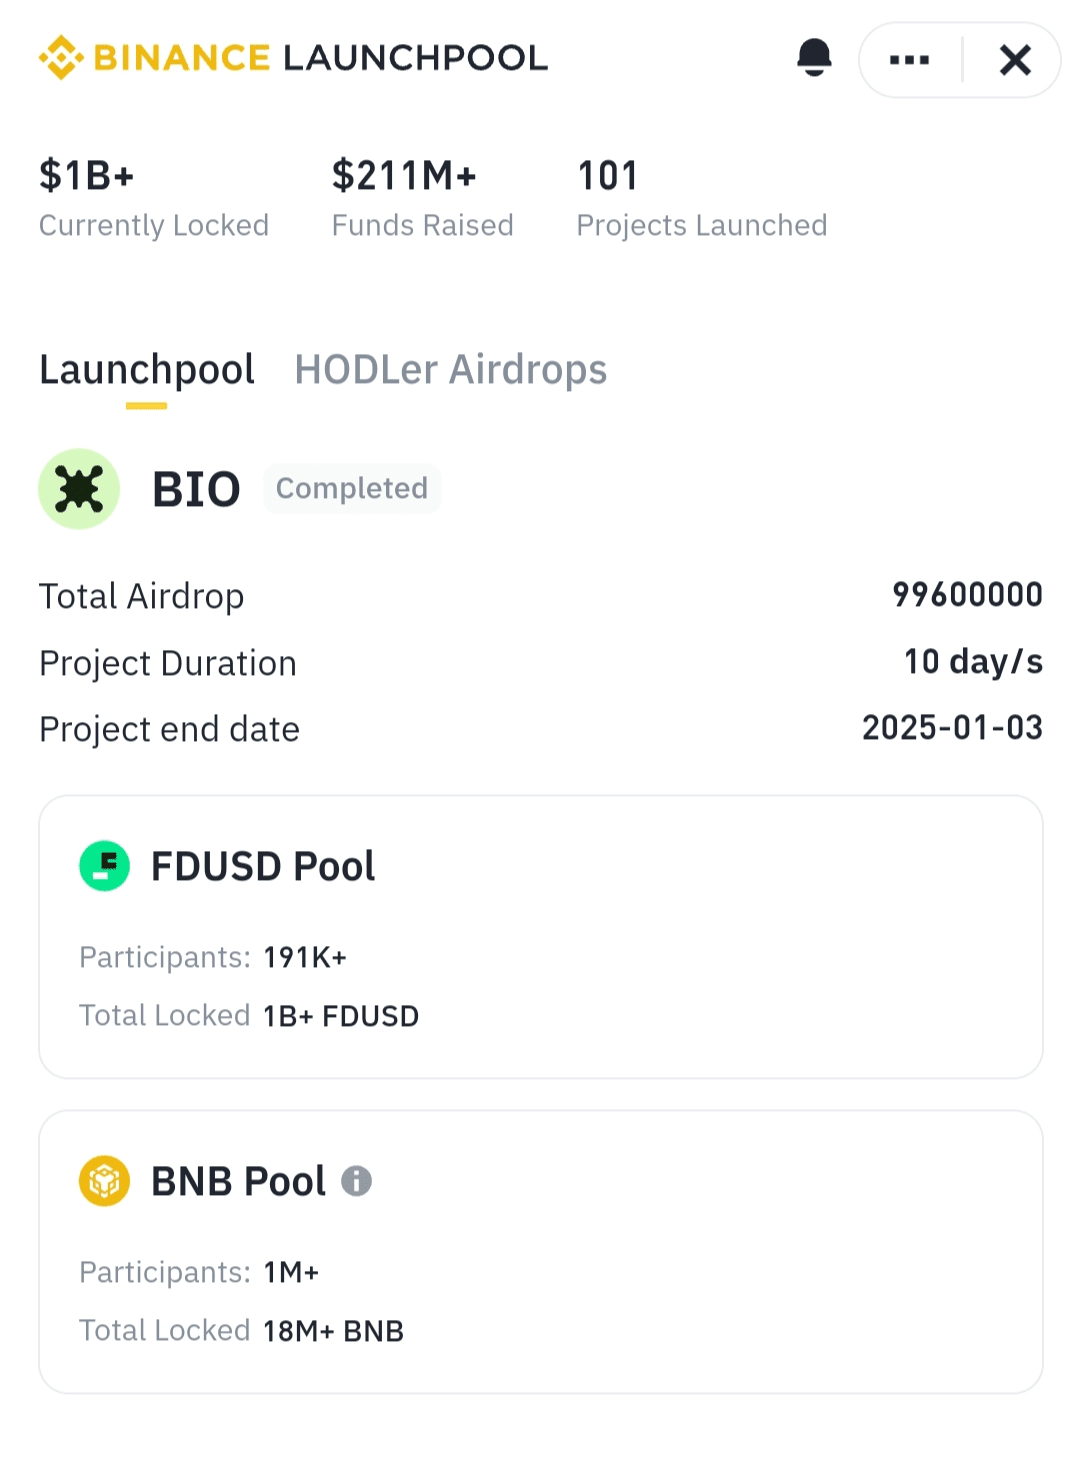The image size is (1080, 1467).
Task: Close the Launchpool mini app
Action: [1015, 60]
